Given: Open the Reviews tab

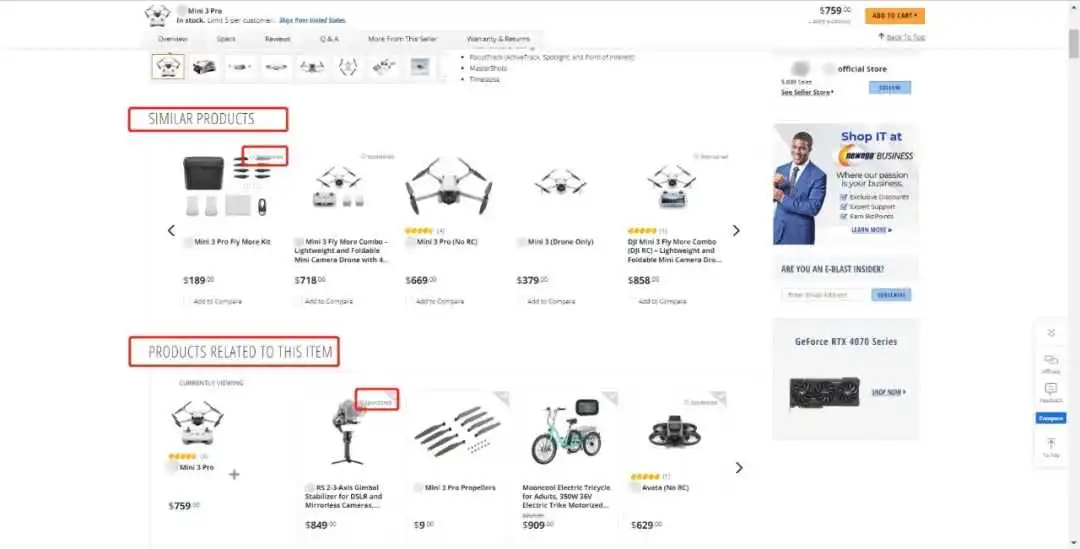Looking at the screenshot, I should pos(278,39).
